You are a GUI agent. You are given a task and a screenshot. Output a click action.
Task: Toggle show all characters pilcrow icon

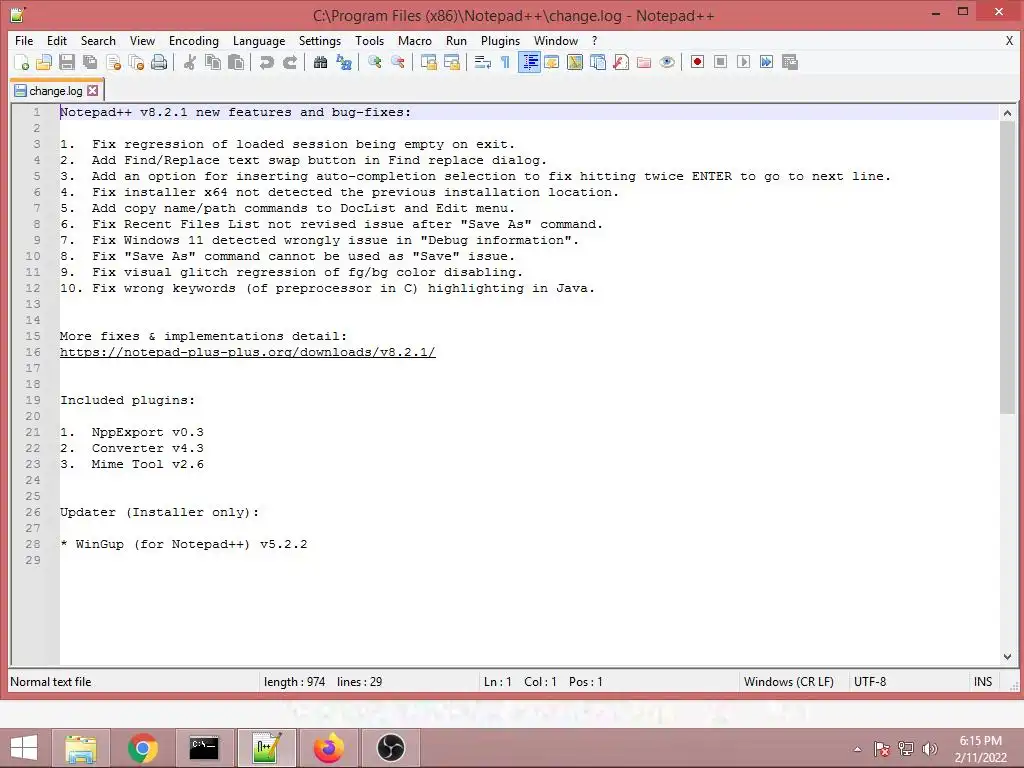pyautogui.click(x=505, y=63)
